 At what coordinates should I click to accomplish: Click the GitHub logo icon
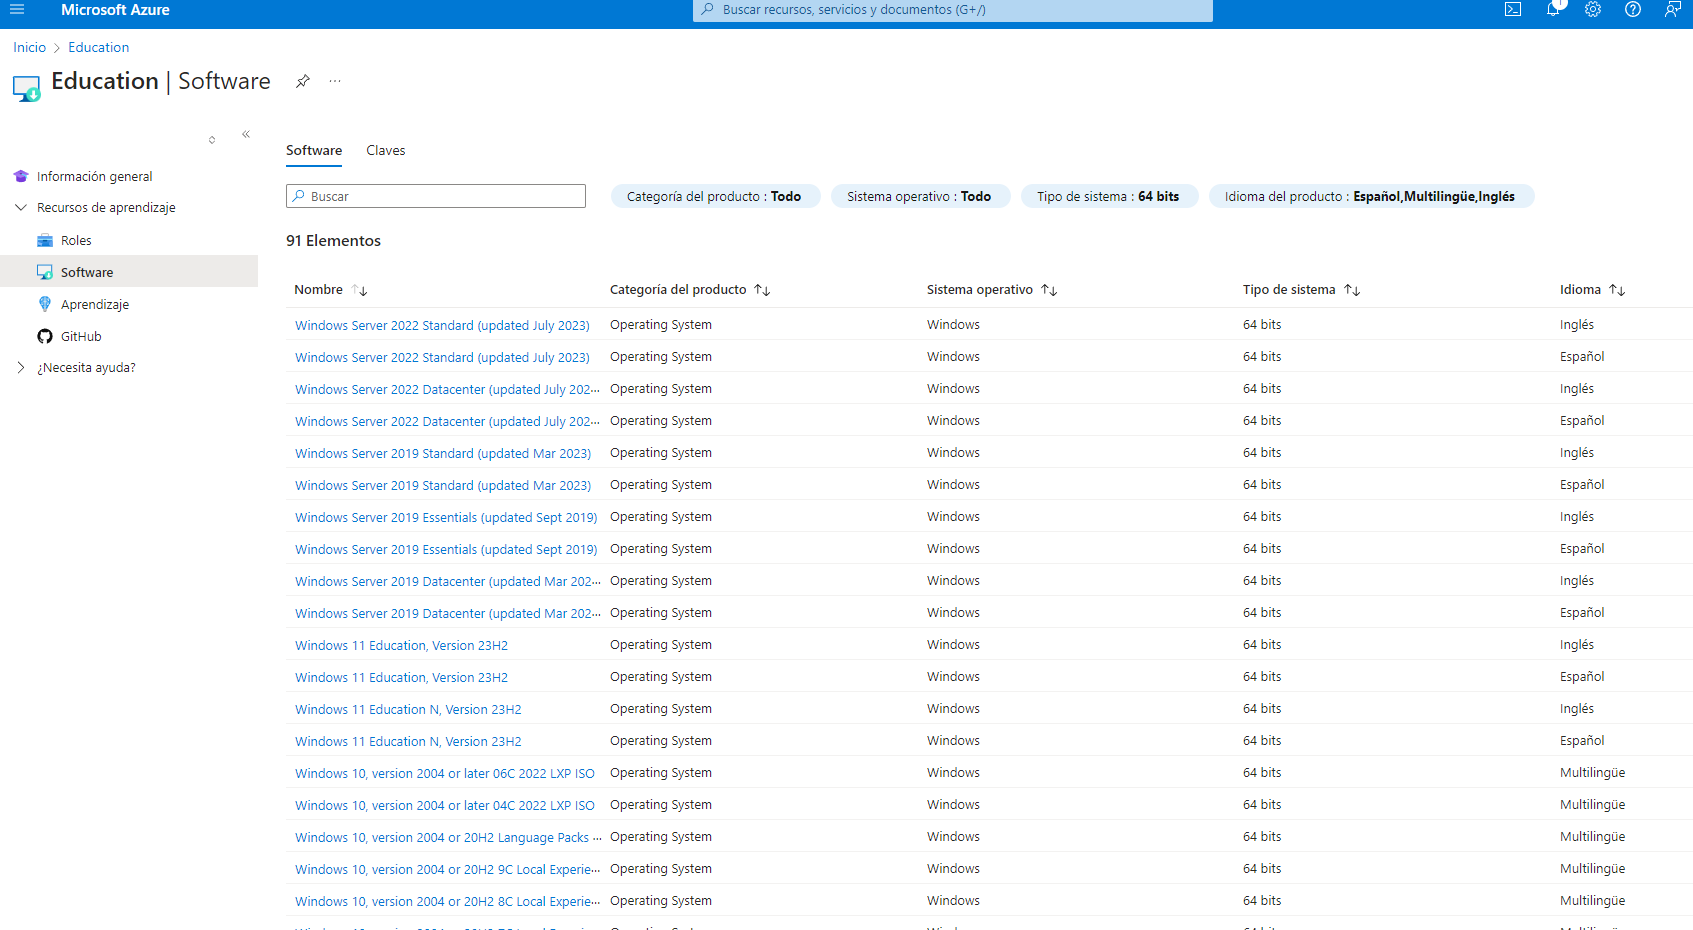point(45,336)
